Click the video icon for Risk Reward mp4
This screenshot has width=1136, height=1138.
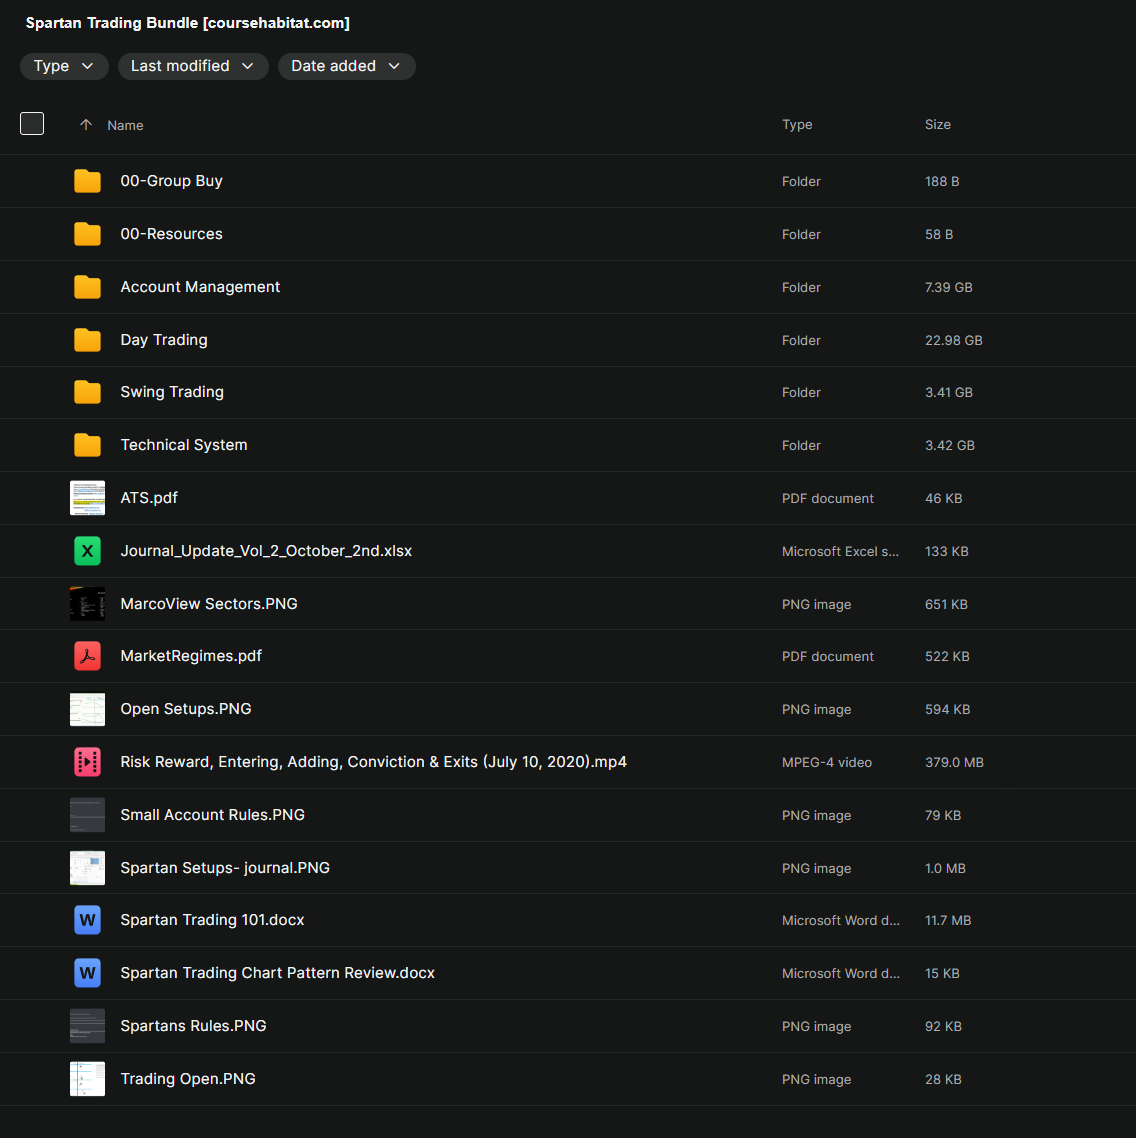[87, 762]
